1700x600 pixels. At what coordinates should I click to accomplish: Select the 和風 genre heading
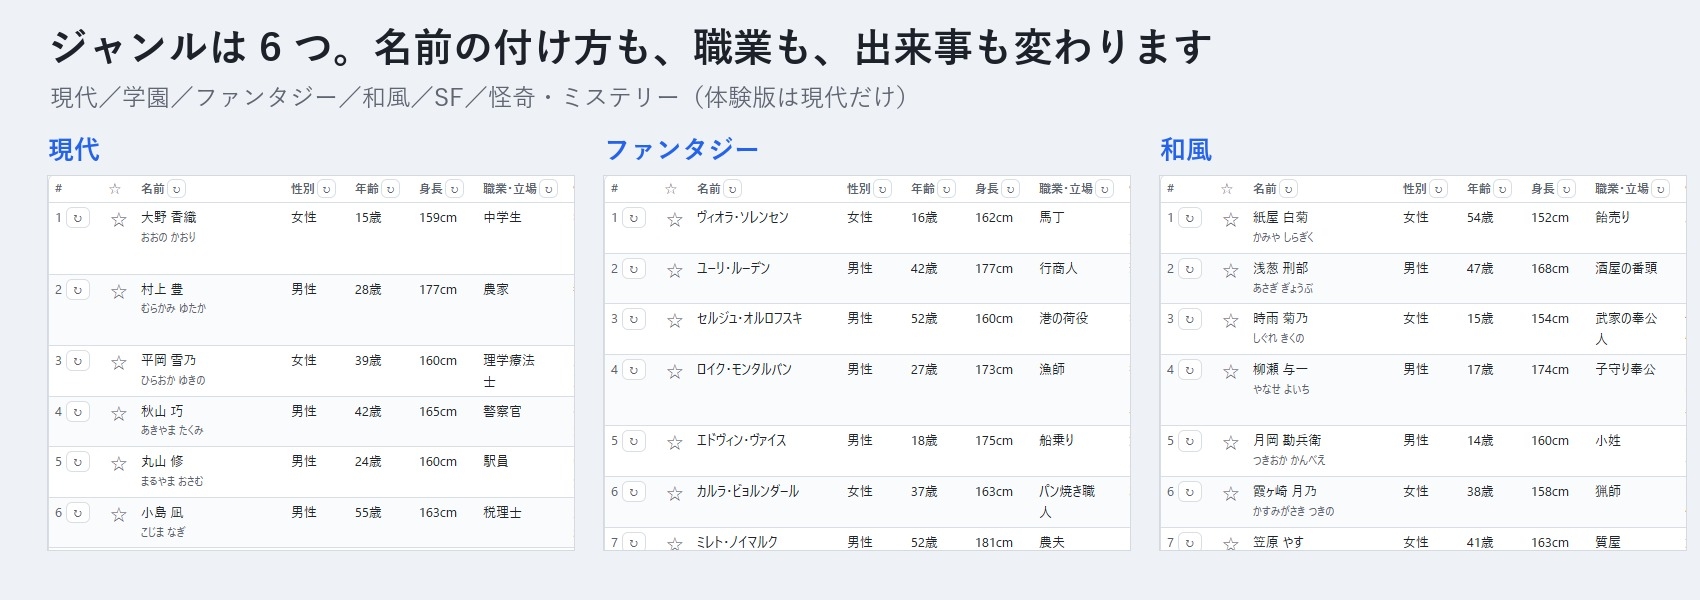tap(1186, 150)
